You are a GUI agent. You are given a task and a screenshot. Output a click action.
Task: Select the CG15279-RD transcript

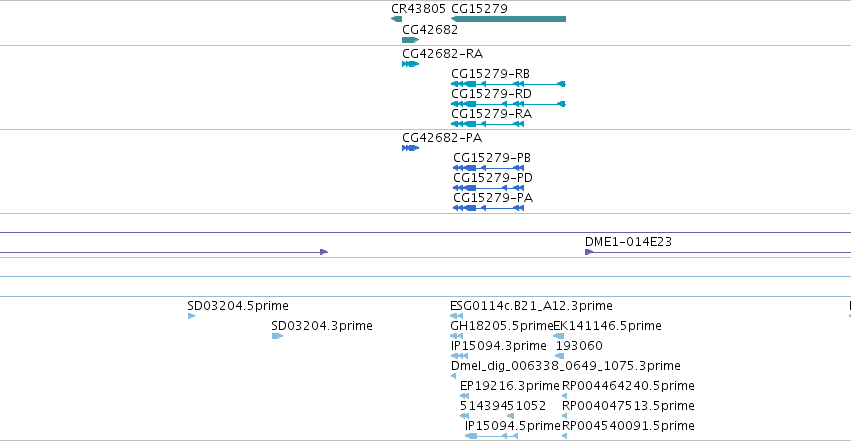508,104
